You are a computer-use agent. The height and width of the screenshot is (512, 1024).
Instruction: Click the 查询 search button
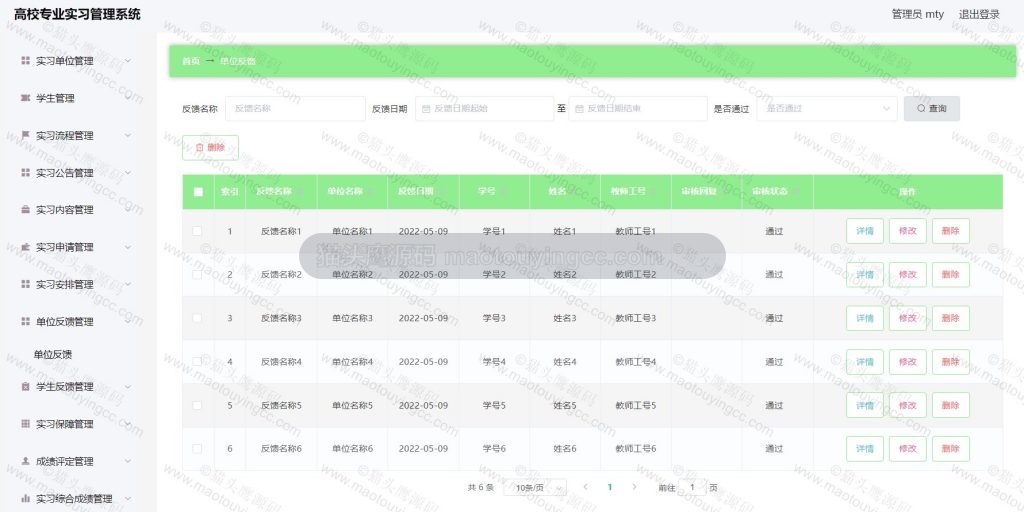(932, 108)
